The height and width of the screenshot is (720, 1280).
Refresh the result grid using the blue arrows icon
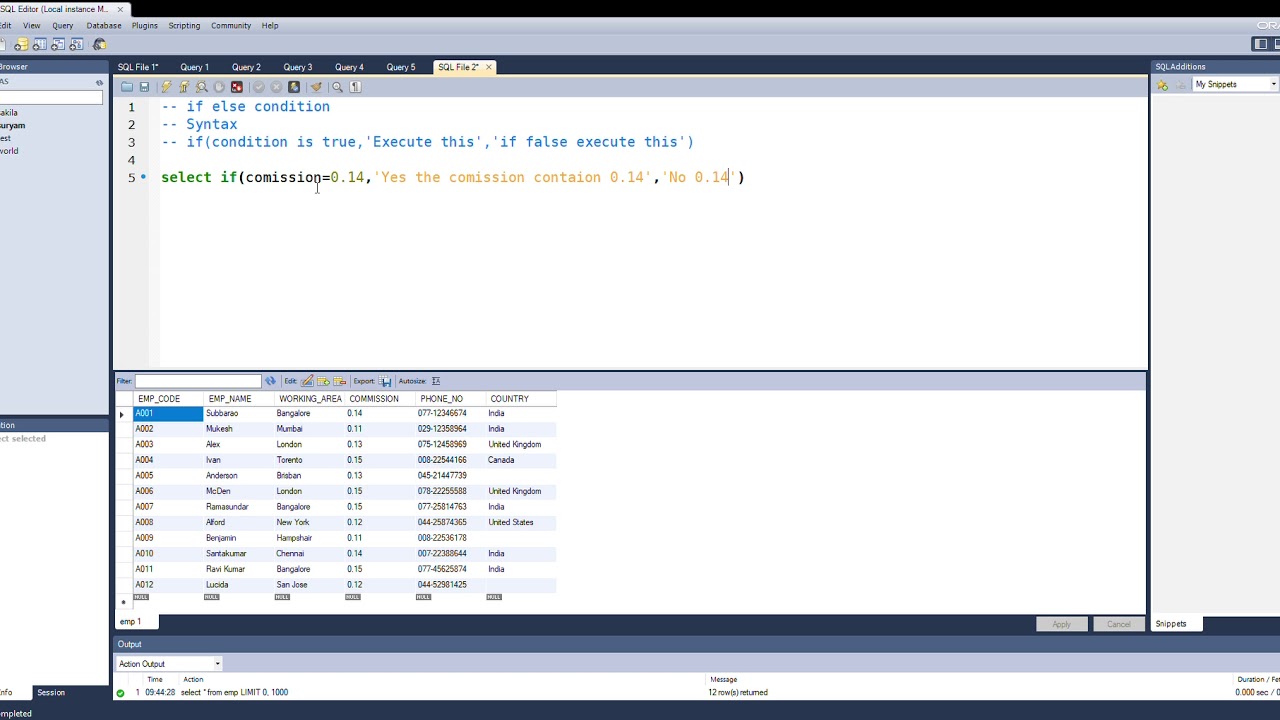[x=270, y=381]
